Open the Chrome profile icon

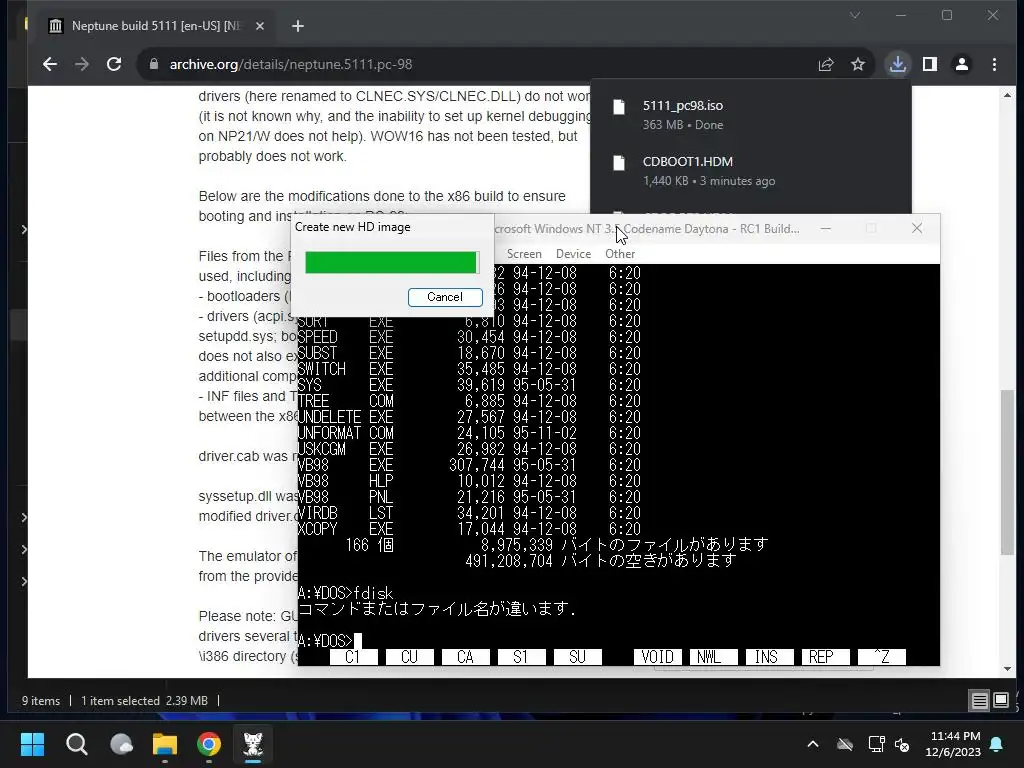(962, 64)
